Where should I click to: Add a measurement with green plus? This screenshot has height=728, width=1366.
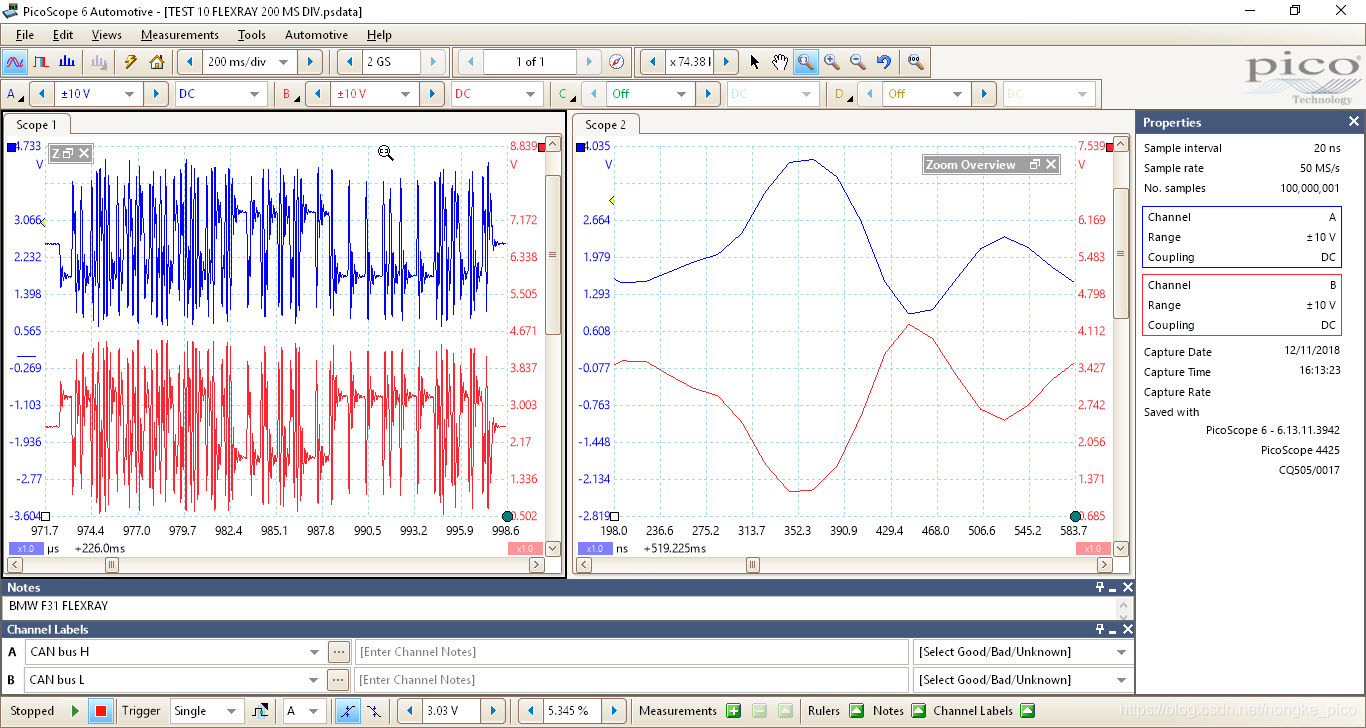click(x=733, y=711)
